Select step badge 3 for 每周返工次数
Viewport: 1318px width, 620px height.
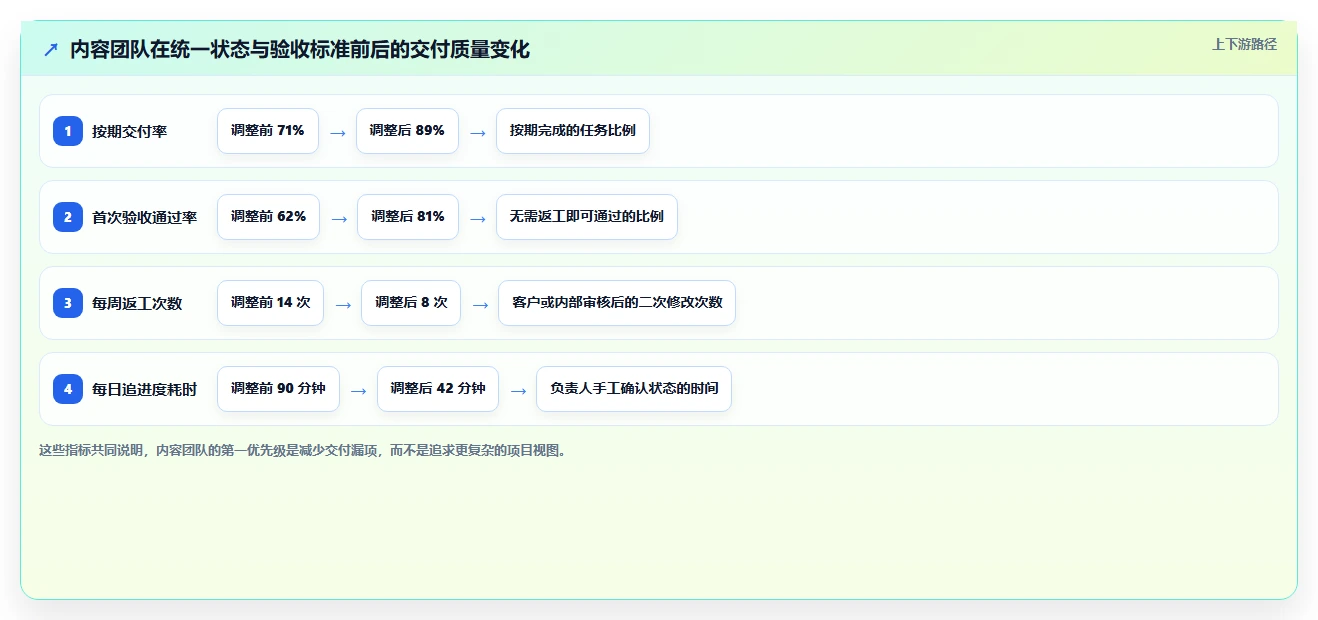[x=68, y=303]
